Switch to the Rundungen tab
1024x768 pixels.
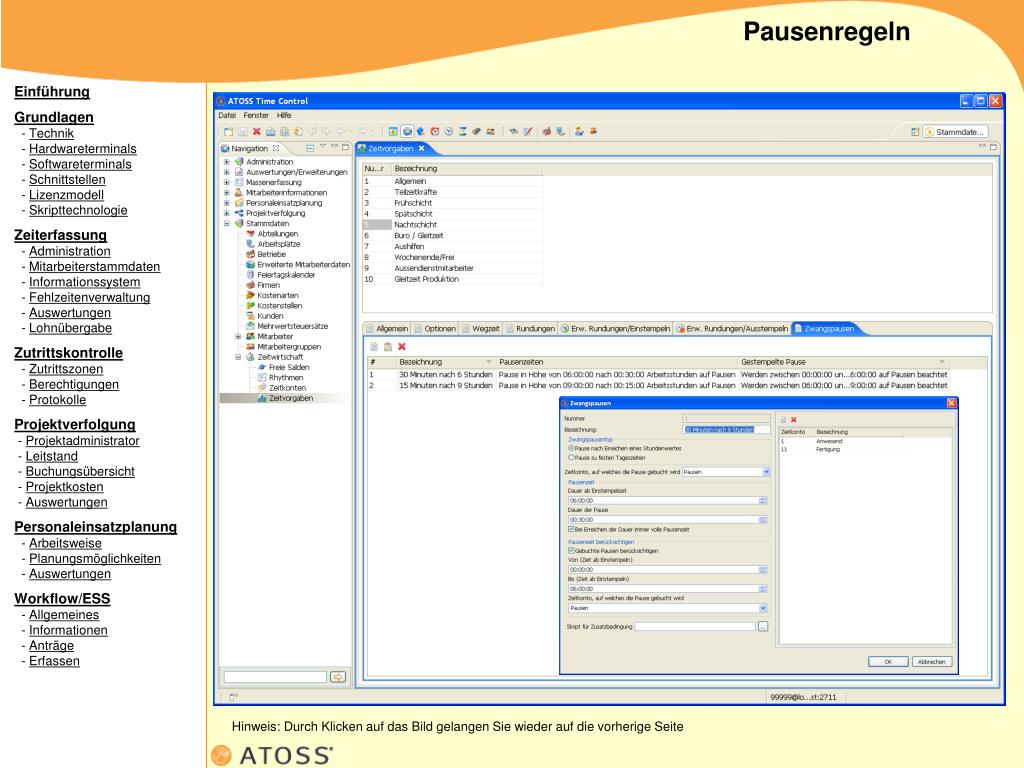click(530, 328)
